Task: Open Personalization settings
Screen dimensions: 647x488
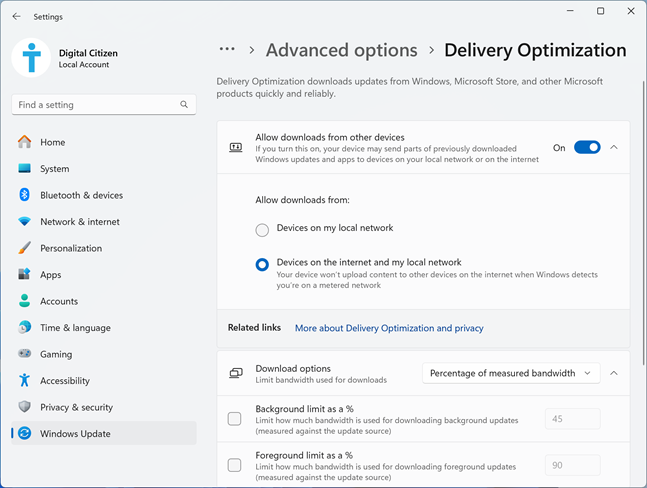Action: click(x=104, y=248)
